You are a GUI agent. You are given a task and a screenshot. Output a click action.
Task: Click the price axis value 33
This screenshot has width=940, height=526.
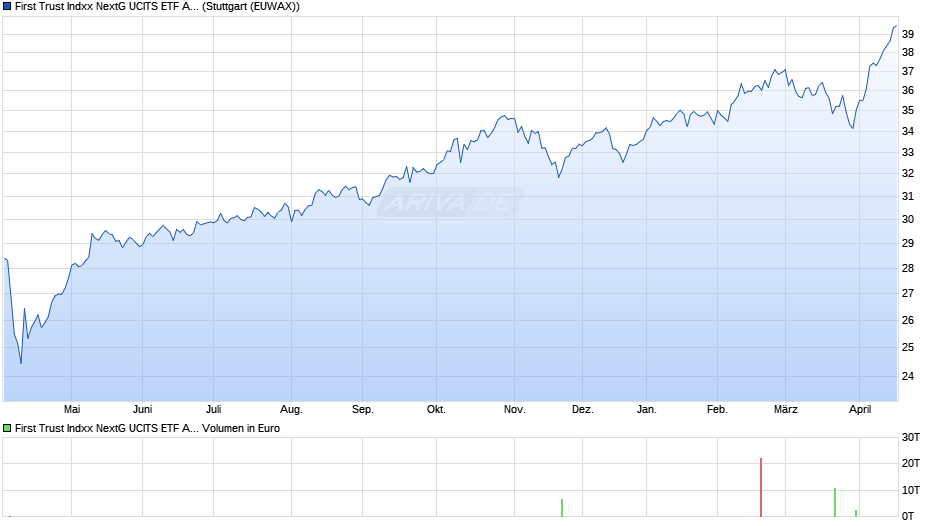point(908,152)
